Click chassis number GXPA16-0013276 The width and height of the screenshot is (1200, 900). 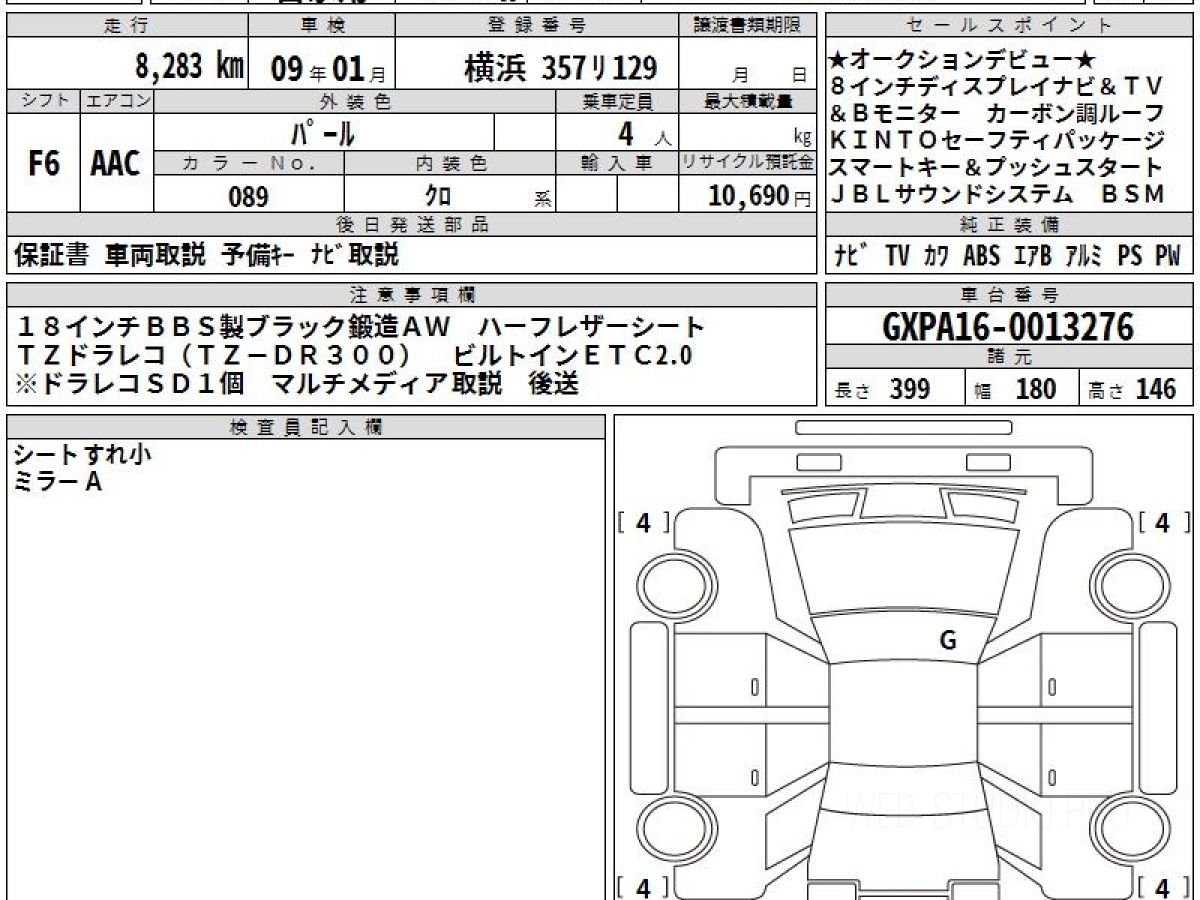1008,327
